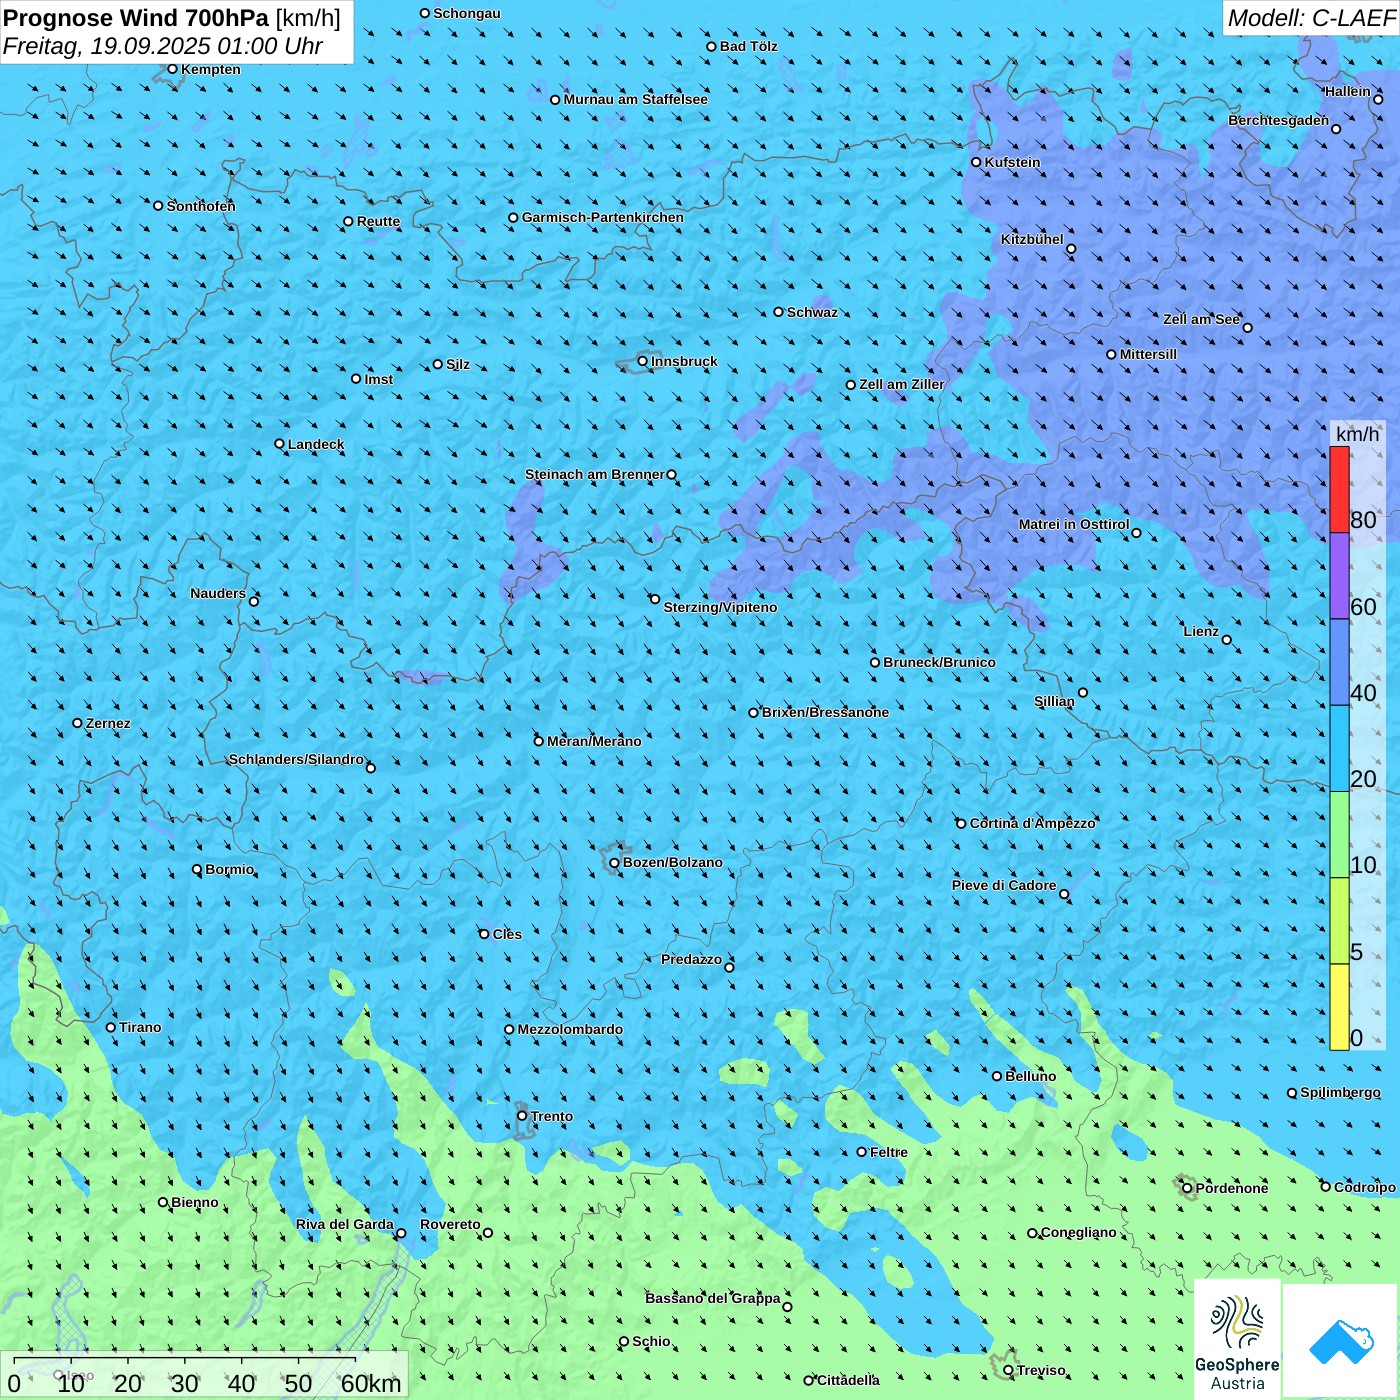The width and height of the screenshot is (1400, 1400).
Task: Click the Tirano city marker
Action: click(x=111, y=1027)
